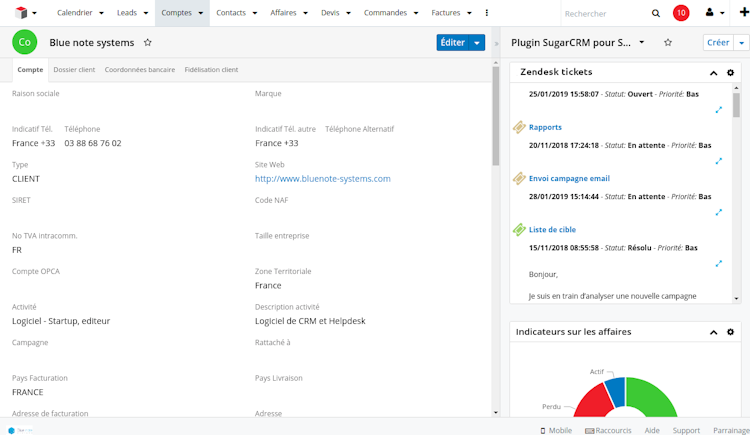The width and height of the screenshot is (750, 435).
Task: Open the Contacts module dropdown arrow
Action: point(255,13)
